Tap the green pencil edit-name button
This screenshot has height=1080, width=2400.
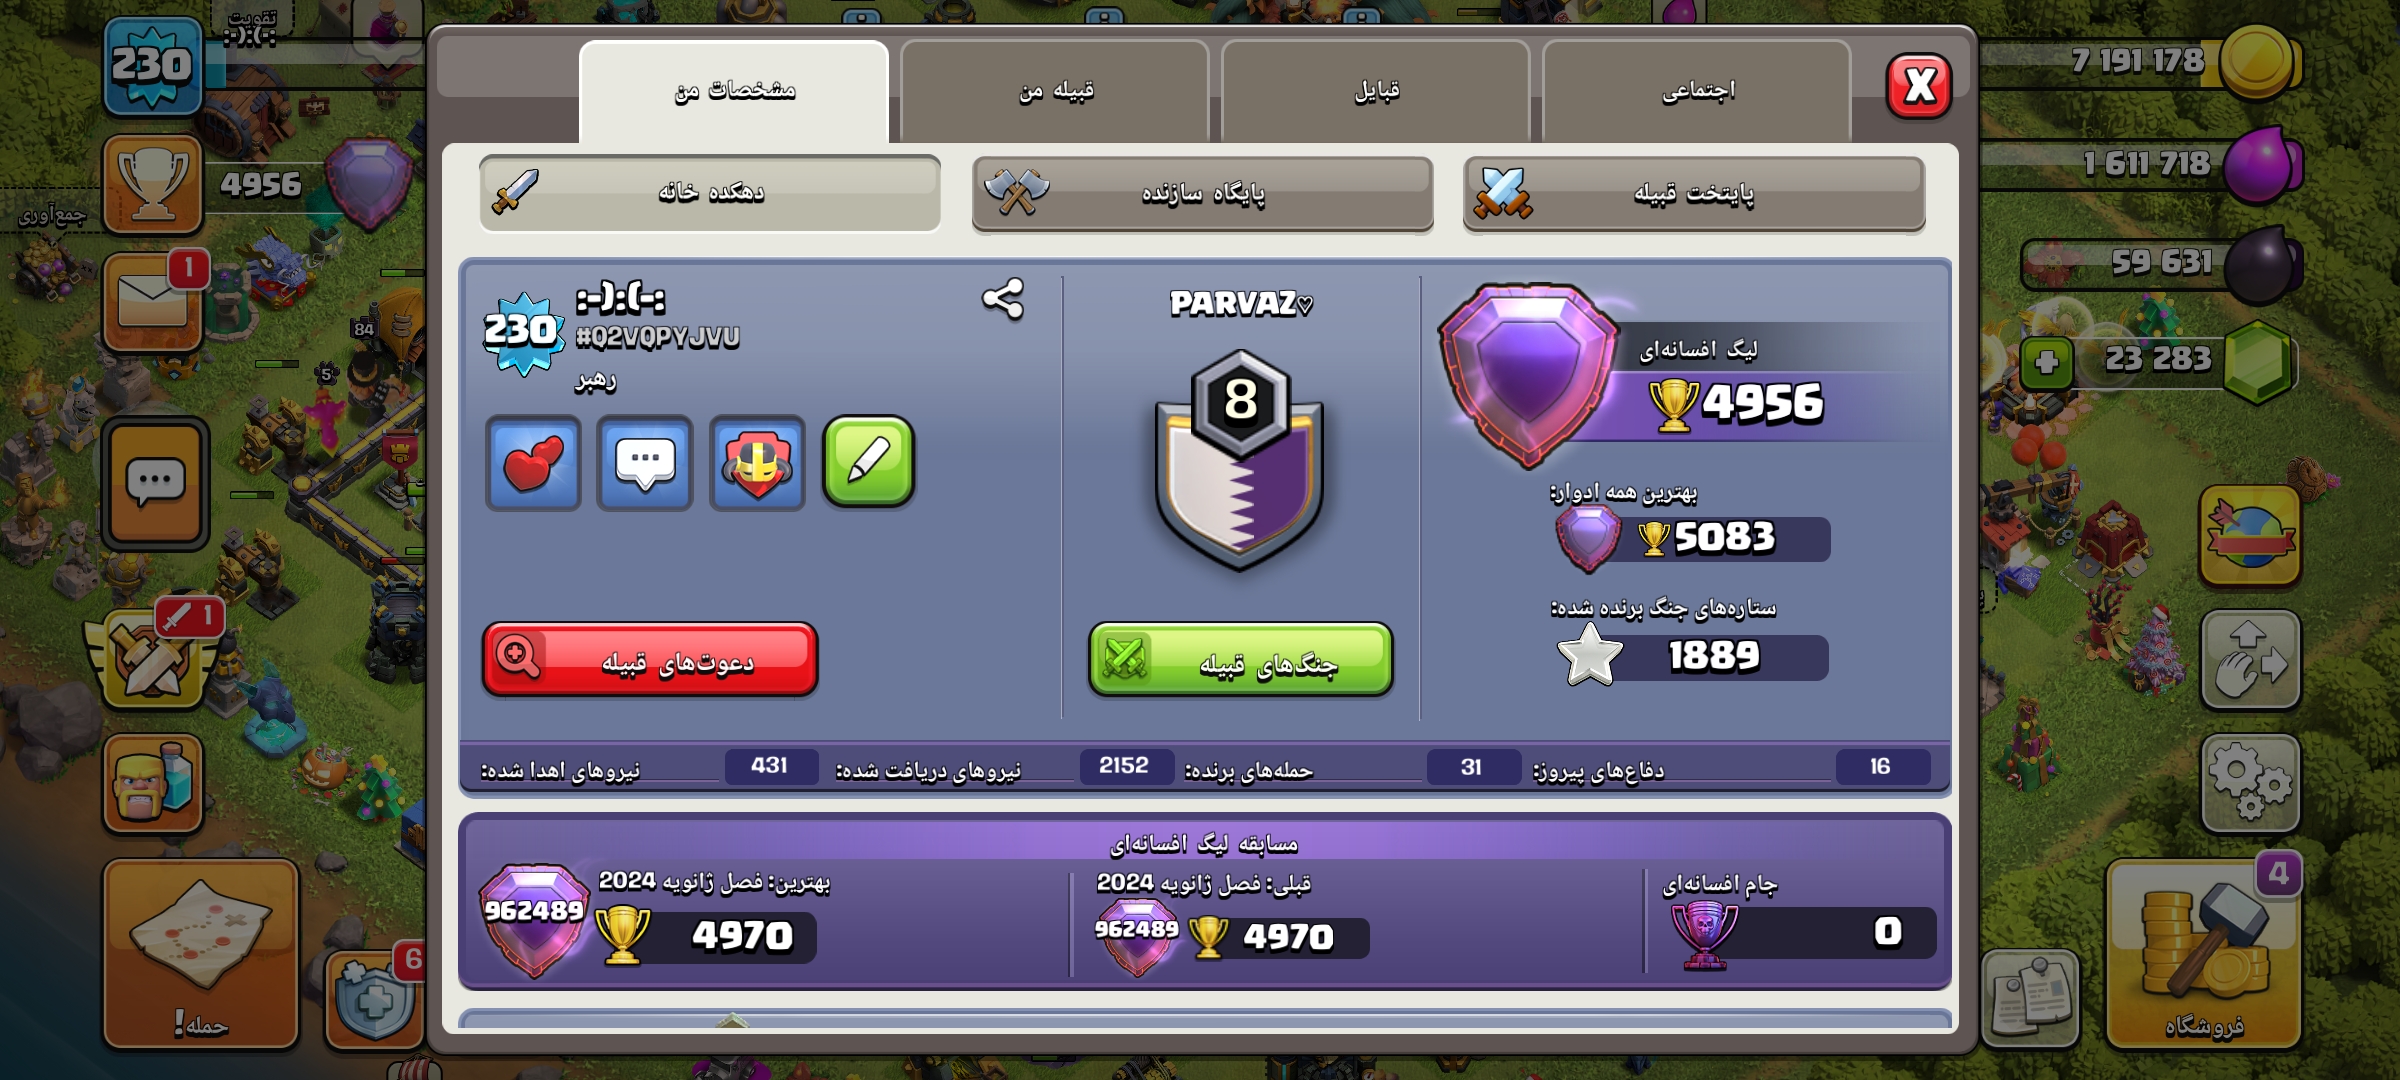pyautogui.click(x=868, y=461)
